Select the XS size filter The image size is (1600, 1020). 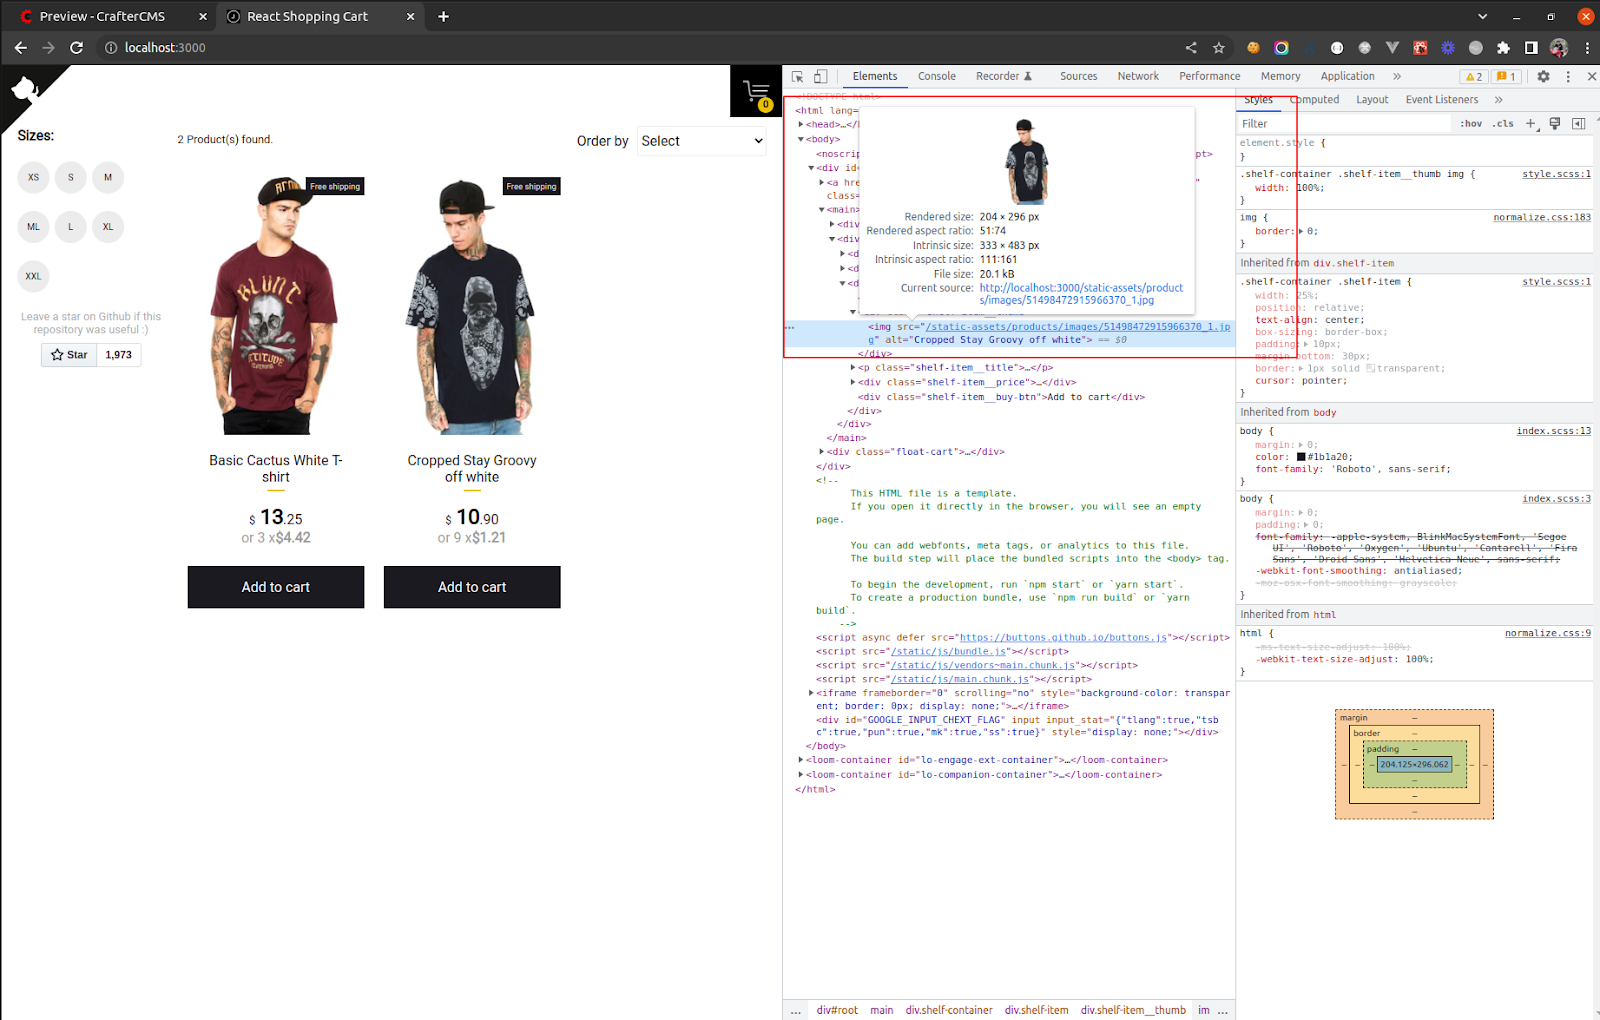[34, 178]
